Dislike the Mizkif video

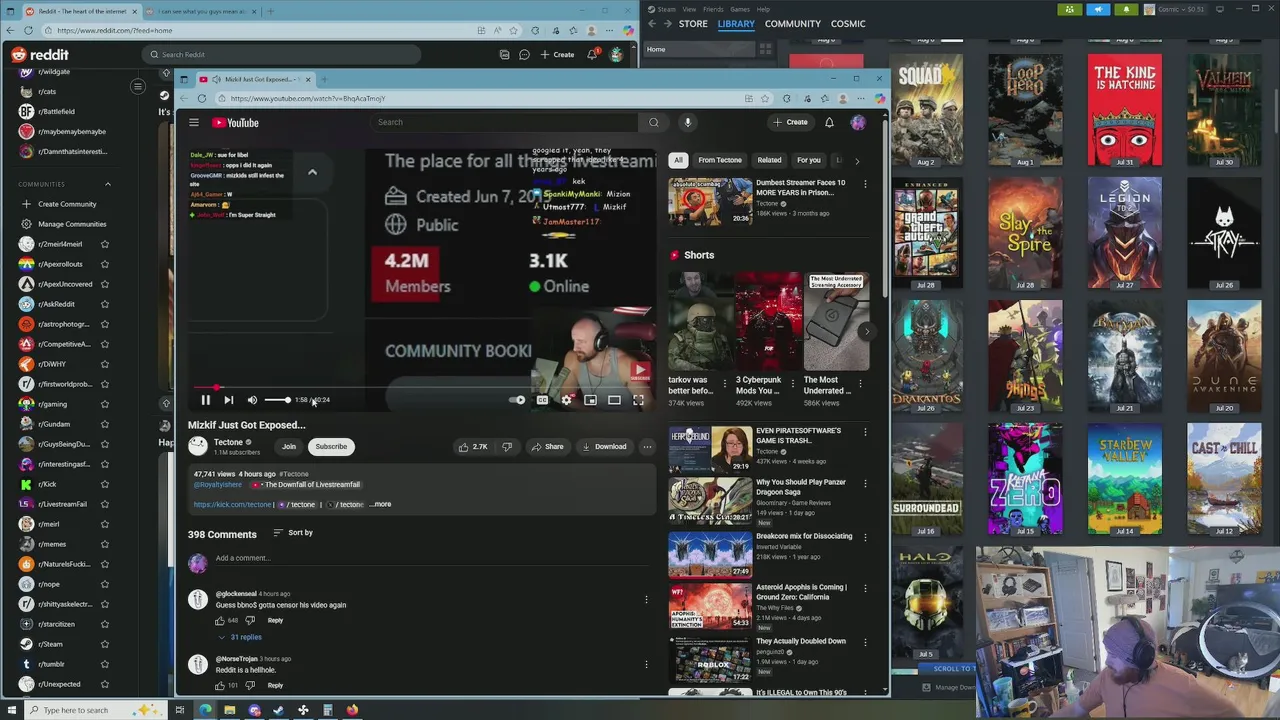507,447
